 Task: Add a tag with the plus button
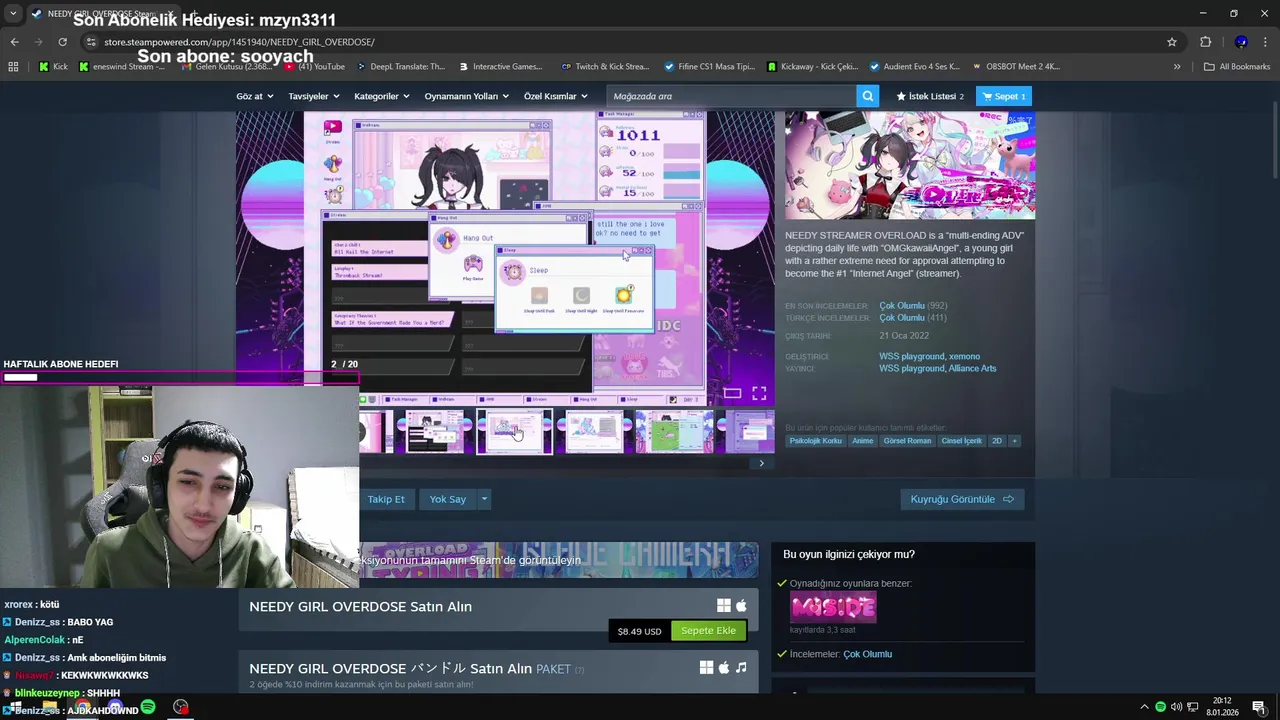[x=1014, y=441]
